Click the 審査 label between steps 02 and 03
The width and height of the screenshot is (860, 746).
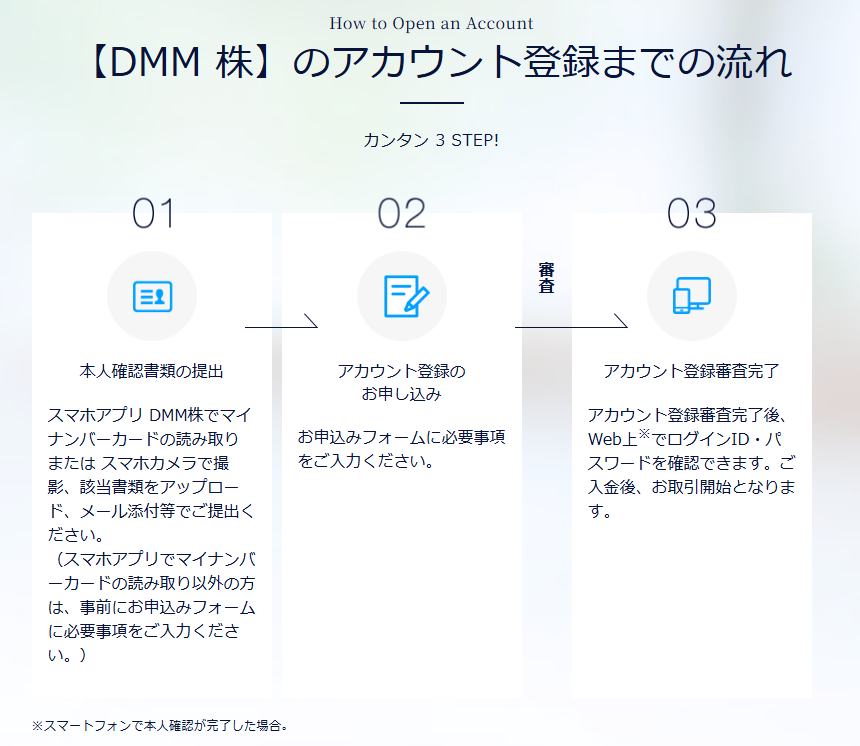(x=546, y=278)
